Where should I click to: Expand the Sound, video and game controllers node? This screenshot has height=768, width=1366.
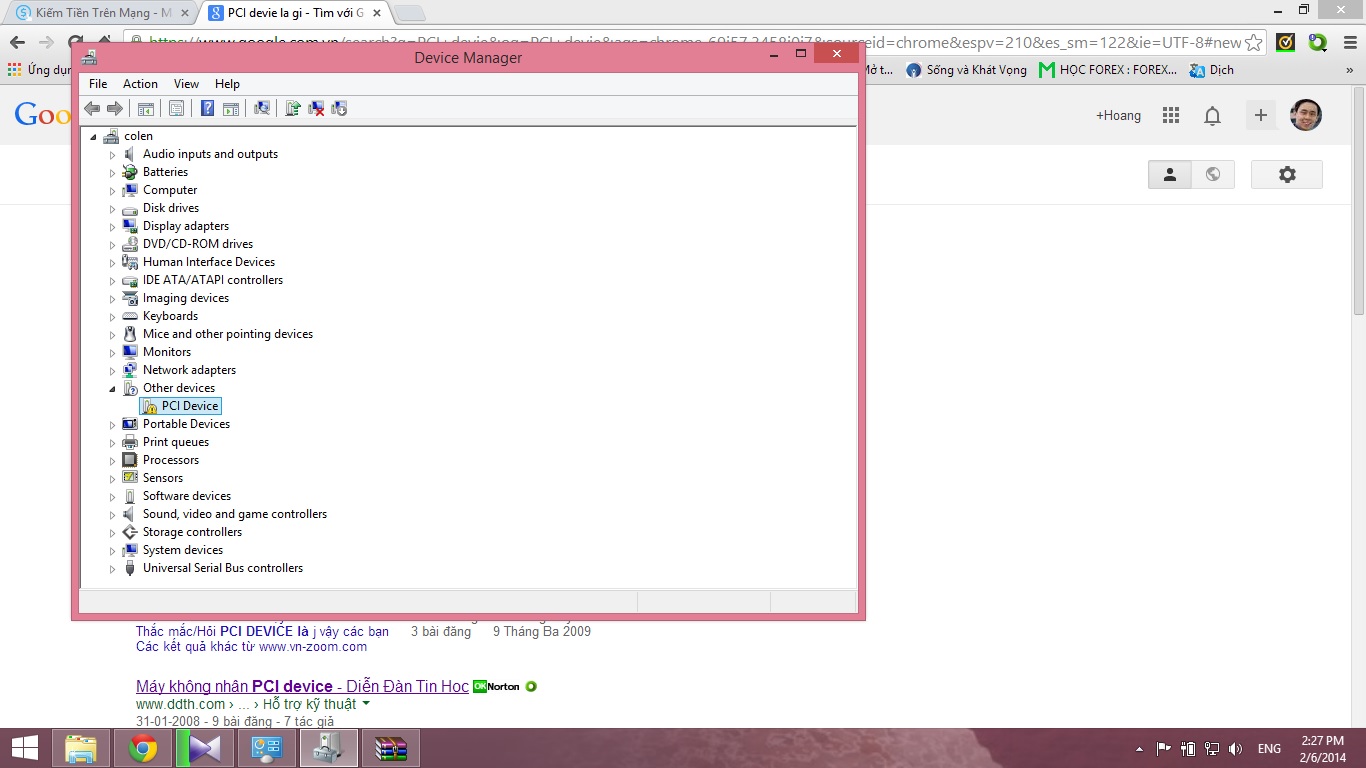tap(113, 515)
